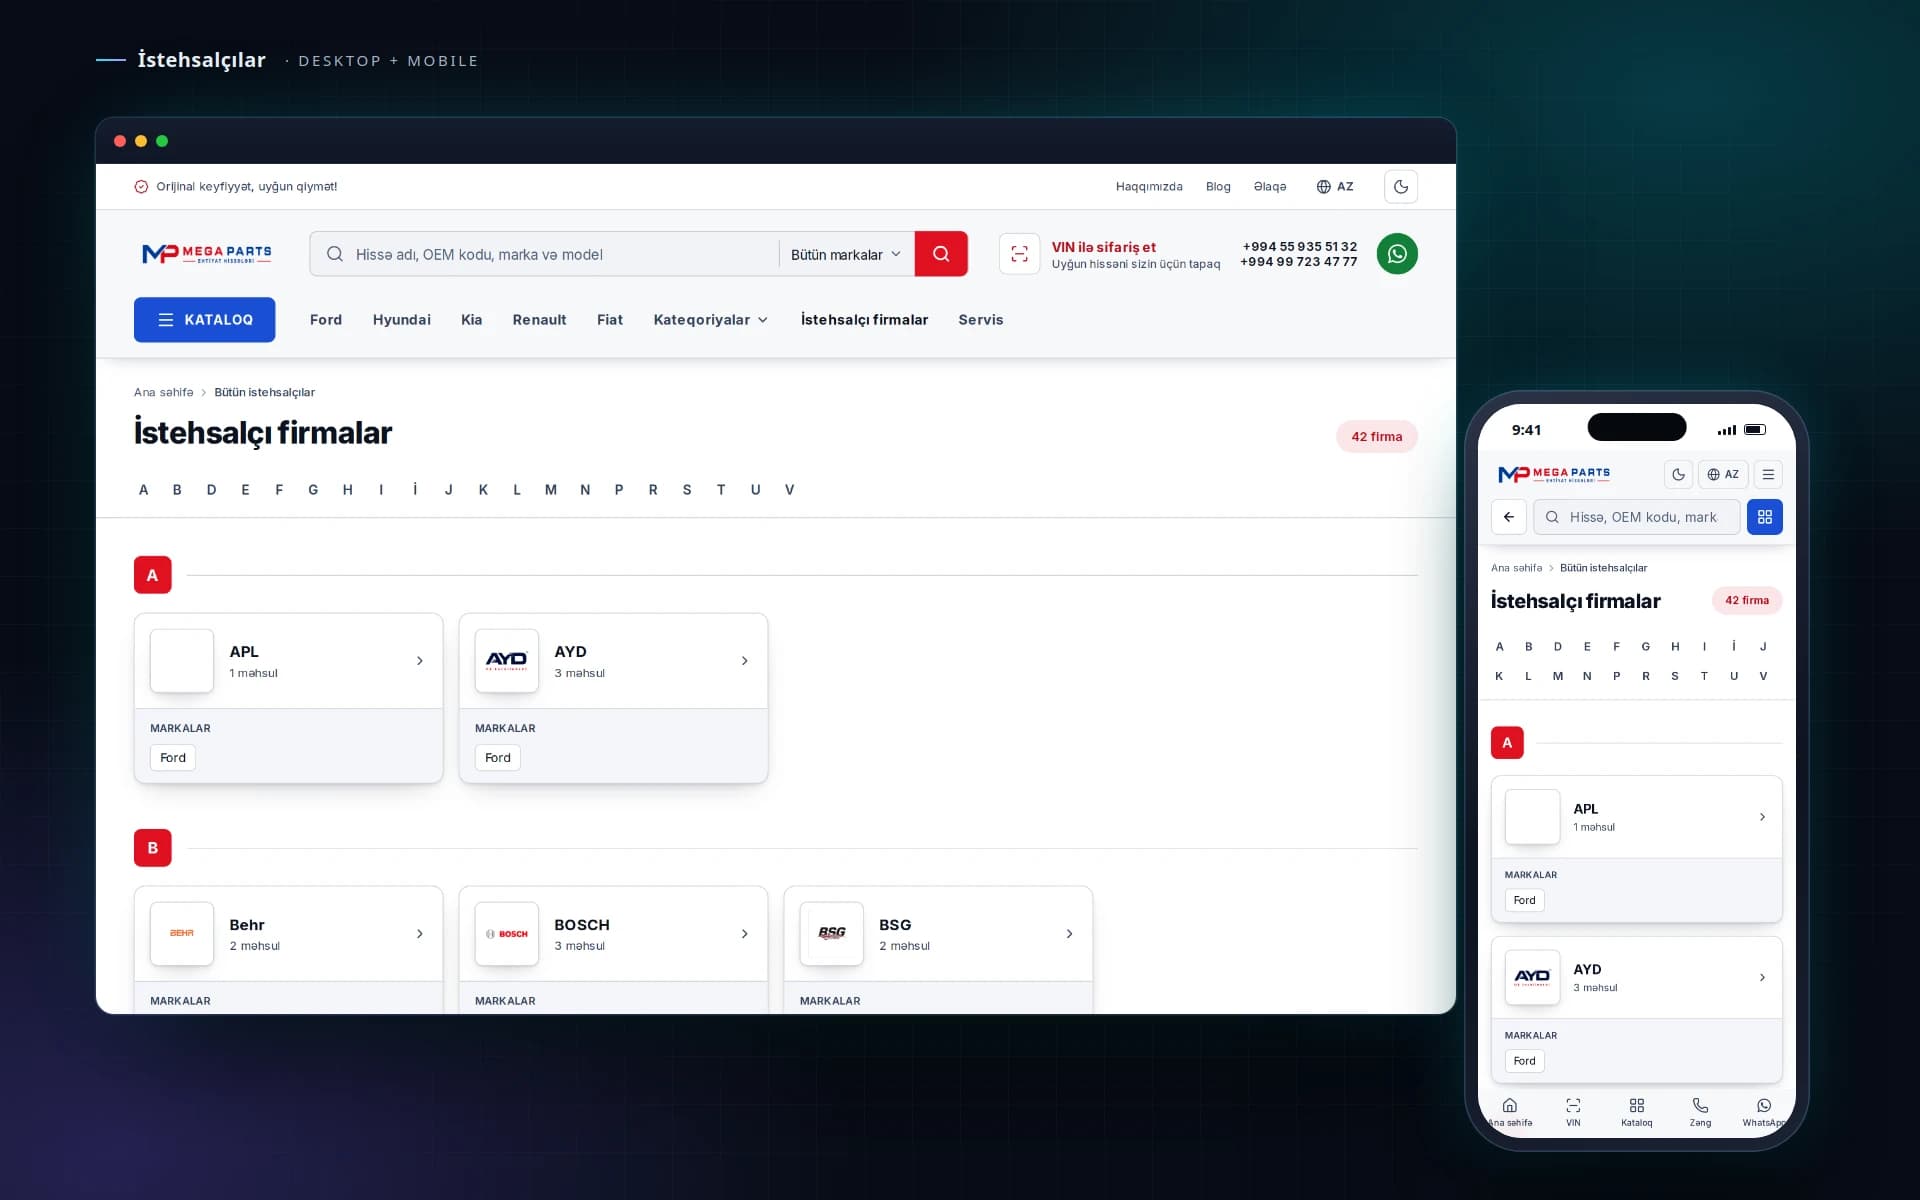Expand the Kateqoriyalar menu dropdown

click(x=711, y=320)
